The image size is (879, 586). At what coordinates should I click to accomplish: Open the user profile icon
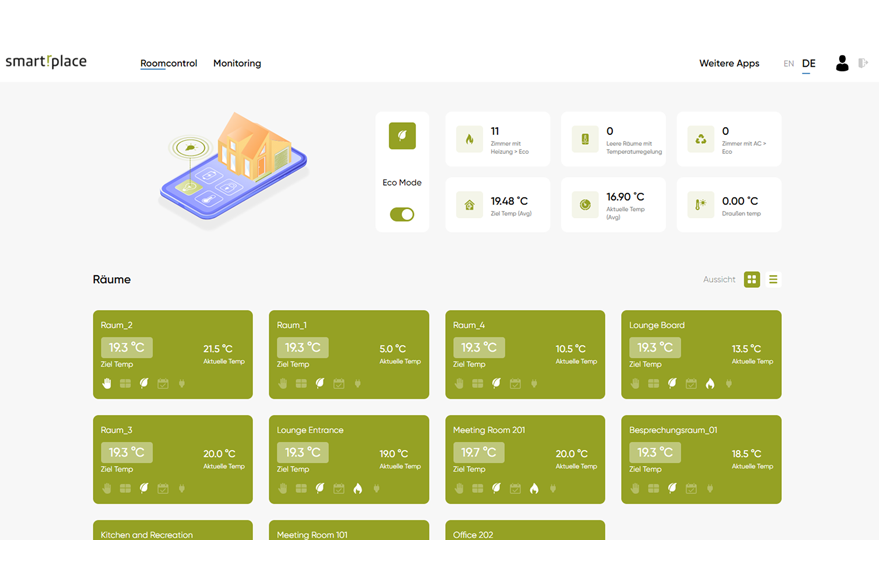coord(842,63)
